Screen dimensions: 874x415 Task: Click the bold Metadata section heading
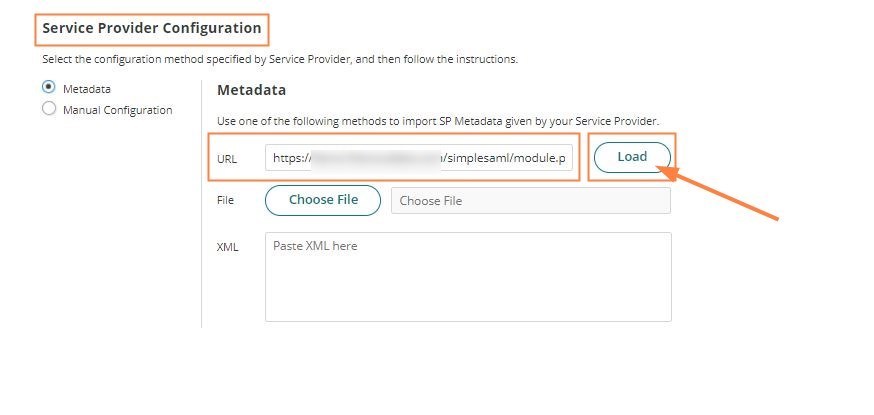(x=251, y=90)
